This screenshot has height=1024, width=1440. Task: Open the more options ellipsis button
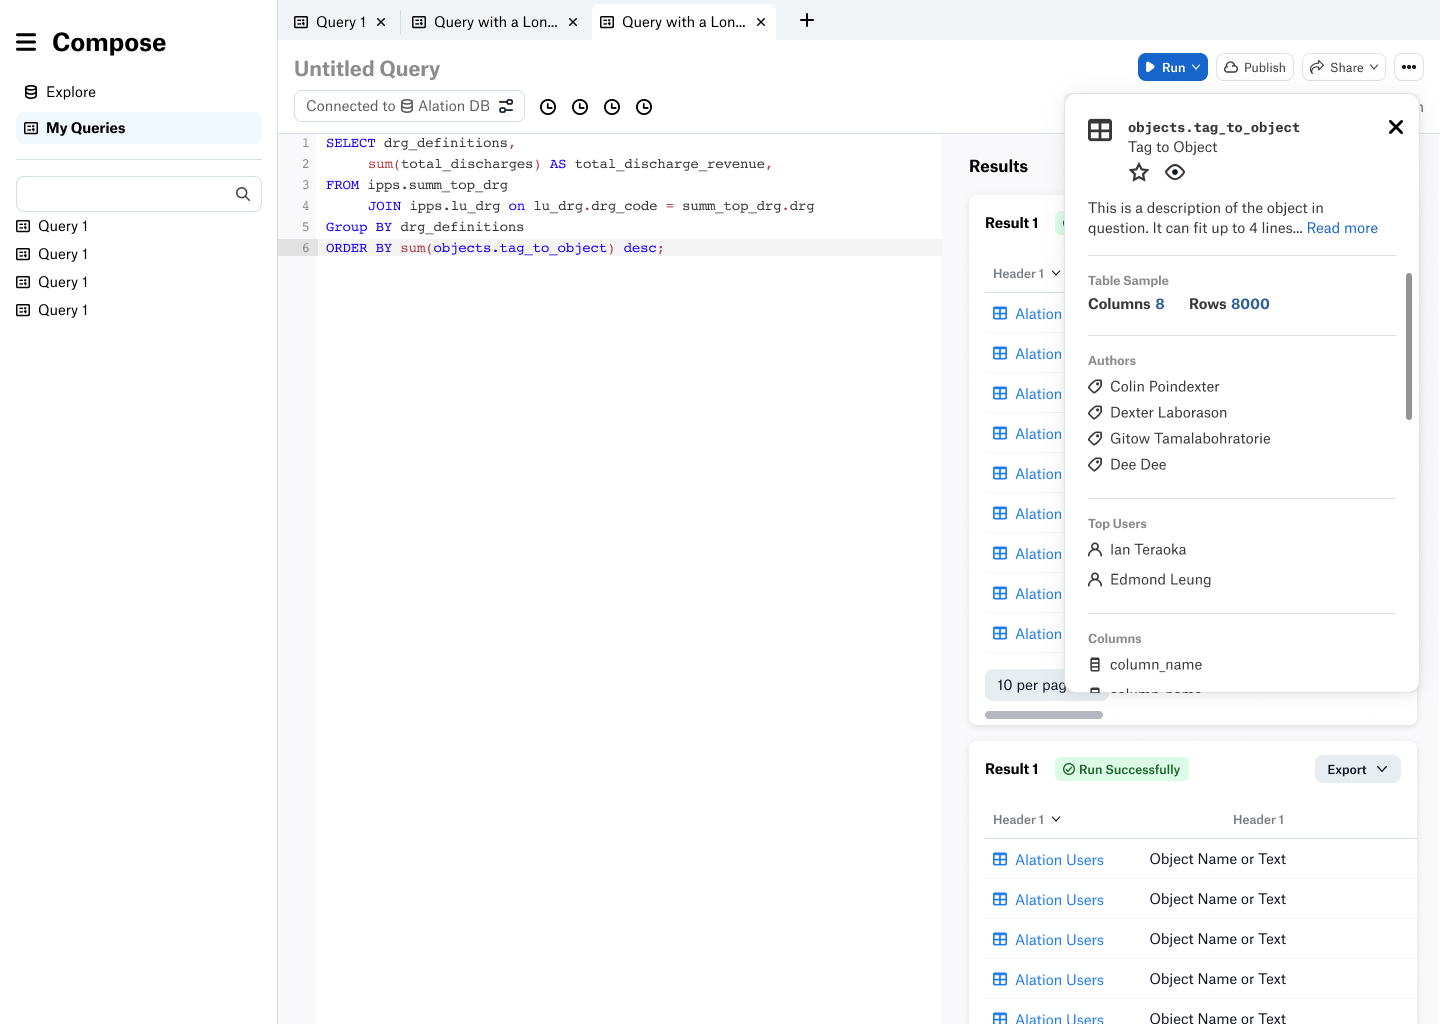click(x=1409, y=67)
